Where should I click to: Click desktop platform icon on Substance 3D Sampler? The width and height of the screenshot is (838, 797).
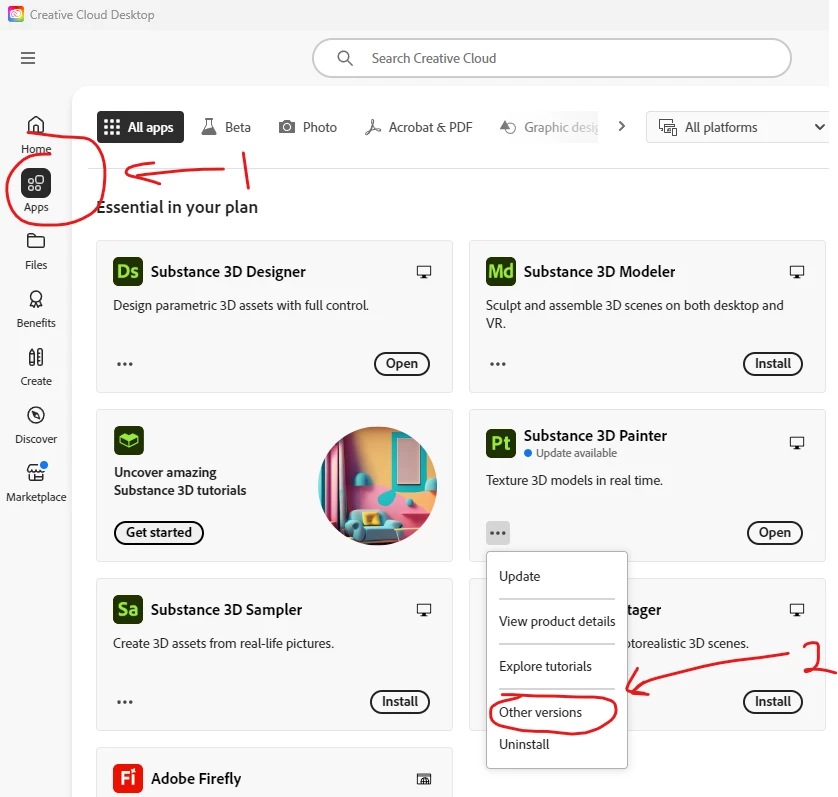(x=424, y=610)
